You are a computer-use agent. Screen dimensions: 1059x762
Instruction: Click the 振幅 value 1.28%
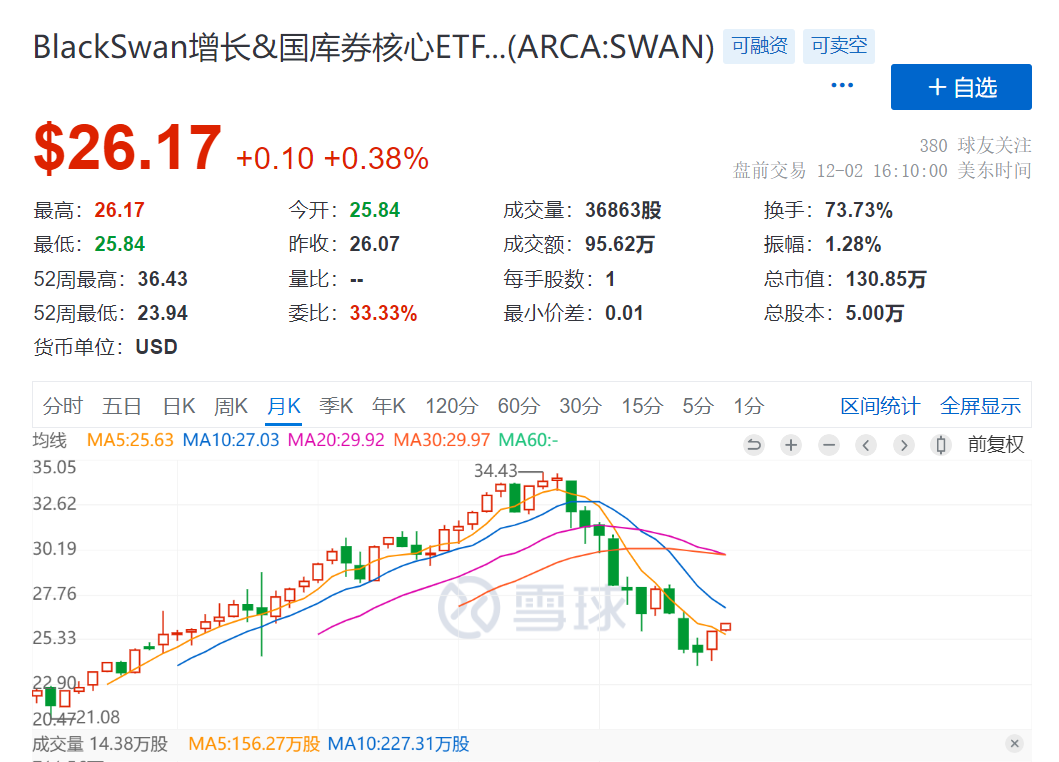click(853, 245)
